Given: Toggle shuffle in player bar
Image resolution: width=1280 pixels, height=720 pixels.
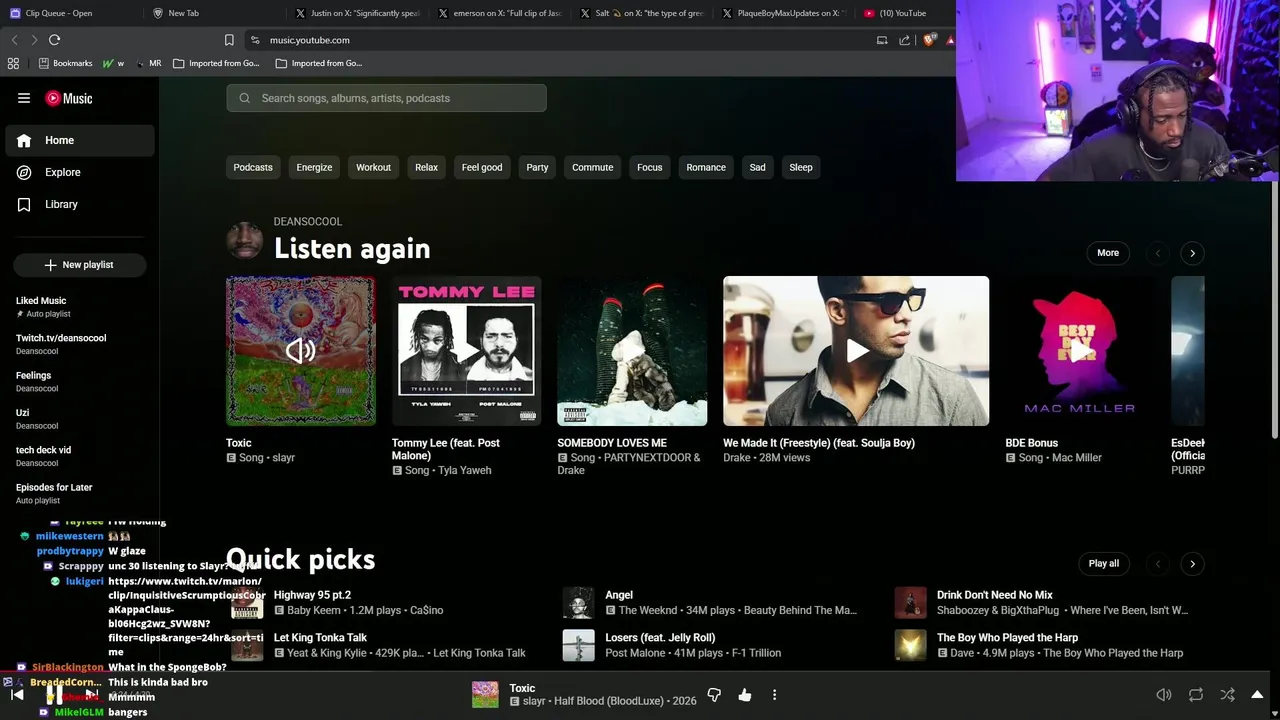Looking at the screenshot, I should point(1227,695).
